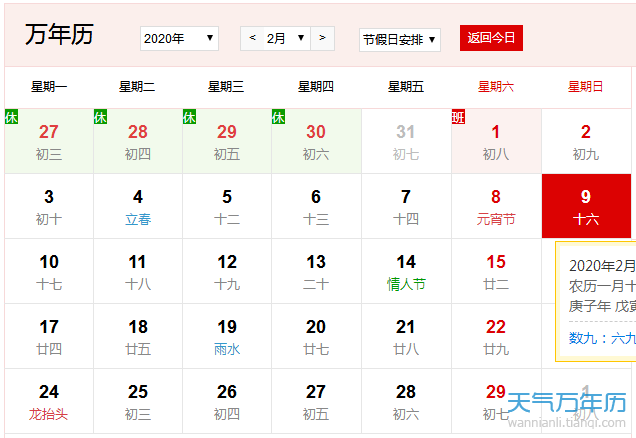Select February 5 十二 cell
This screenshot has width=636, height=438.
pyautogui.click(x=227, y=206)
